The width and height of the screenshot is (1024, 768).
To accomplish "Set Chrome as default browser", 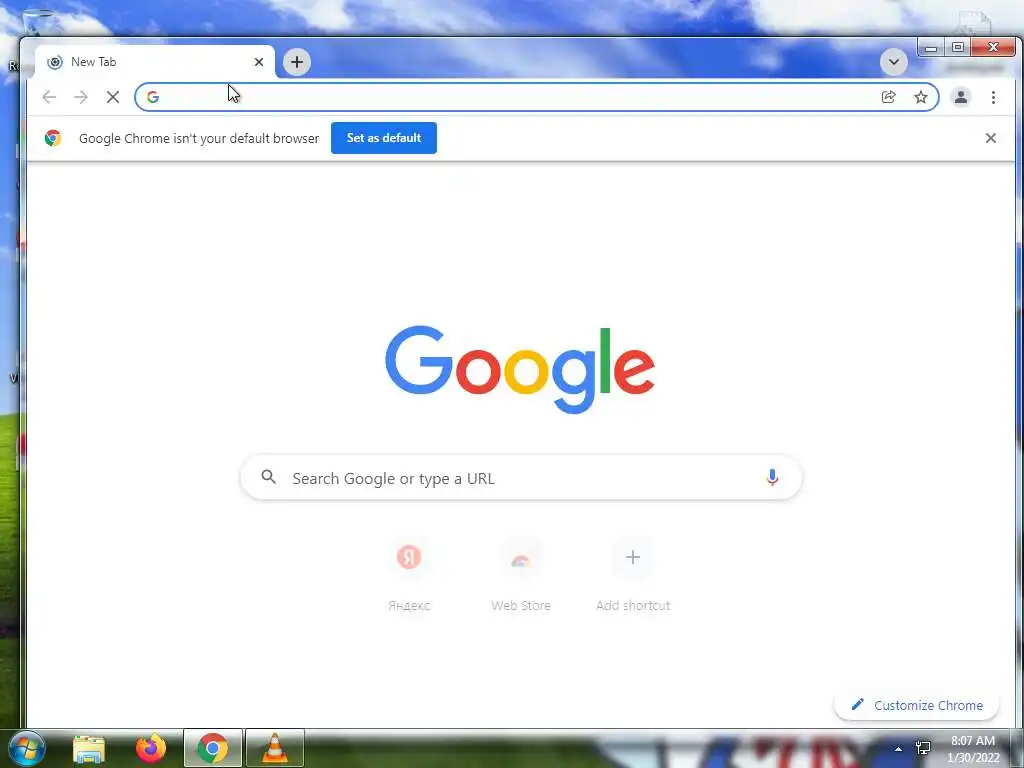I will click(383, 138).
